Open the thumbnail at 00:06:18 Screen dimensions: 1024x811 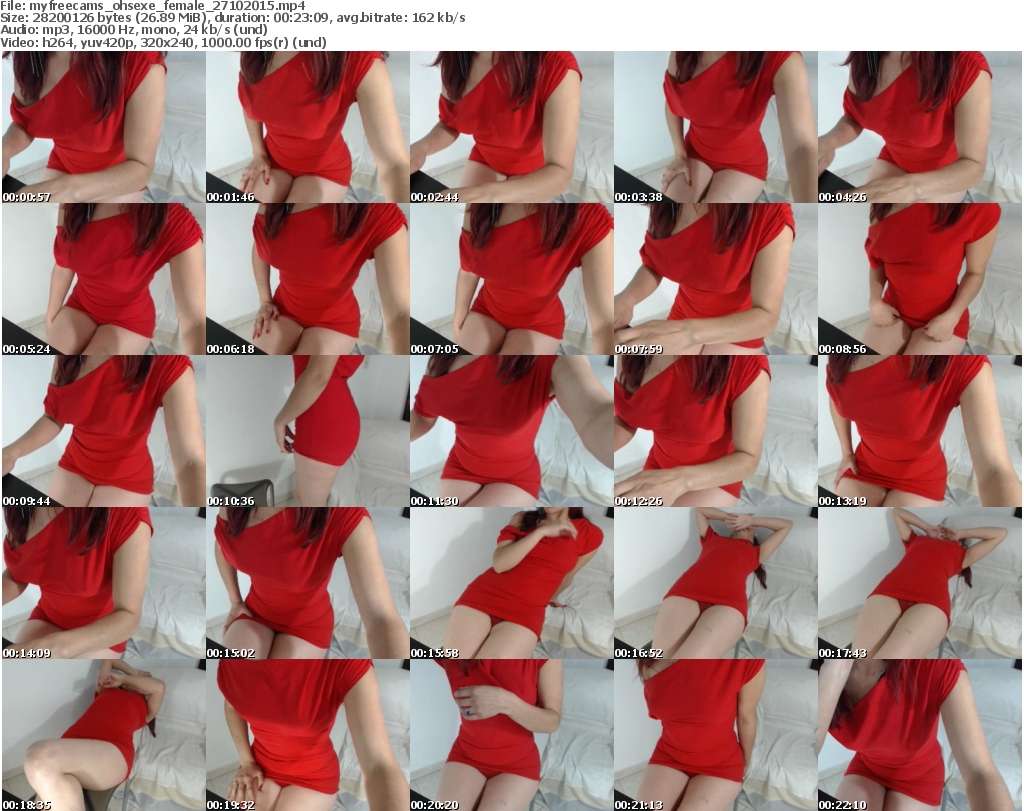pyautogui.click(x=308, y=279)
